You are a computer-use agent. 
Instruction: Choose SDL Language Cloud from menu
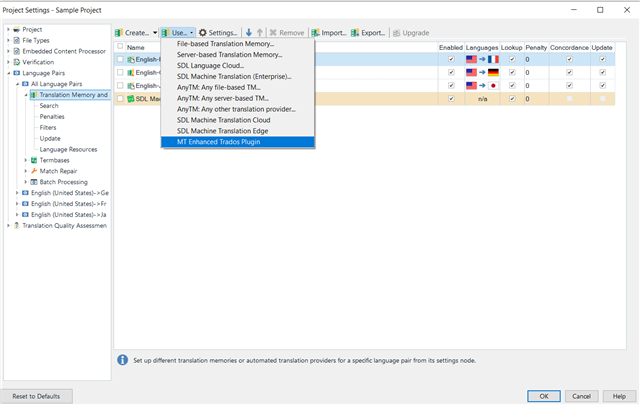pyautogui.click(x=238, y=65)
